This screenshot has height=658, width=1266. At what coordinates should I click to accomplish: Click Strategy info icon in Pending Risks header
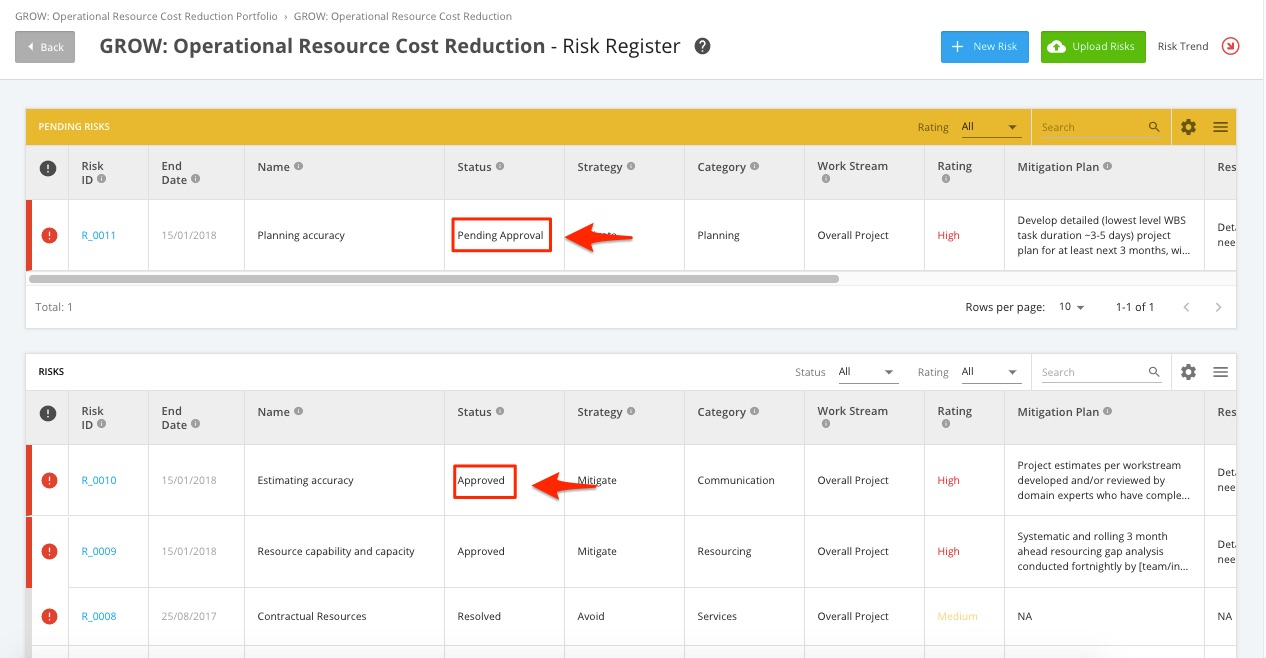[631, 167]
